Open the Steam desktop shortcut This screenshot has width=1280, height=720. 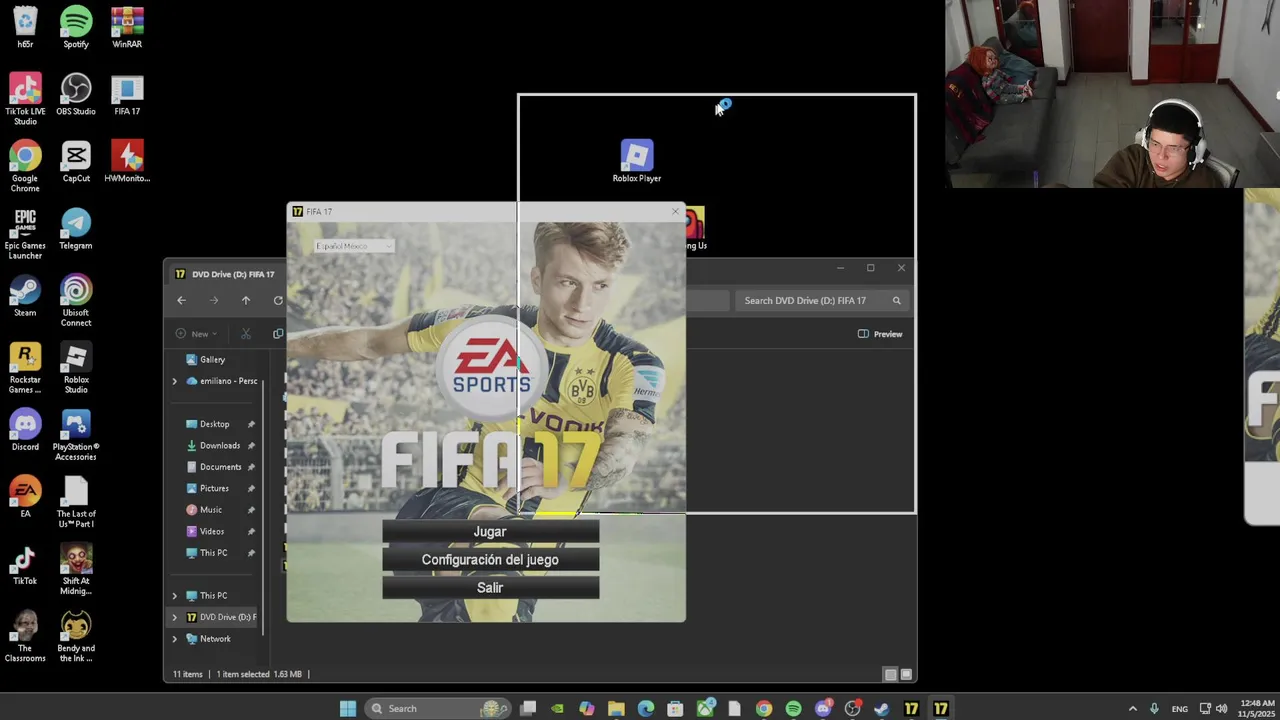(x=25, y=296)
